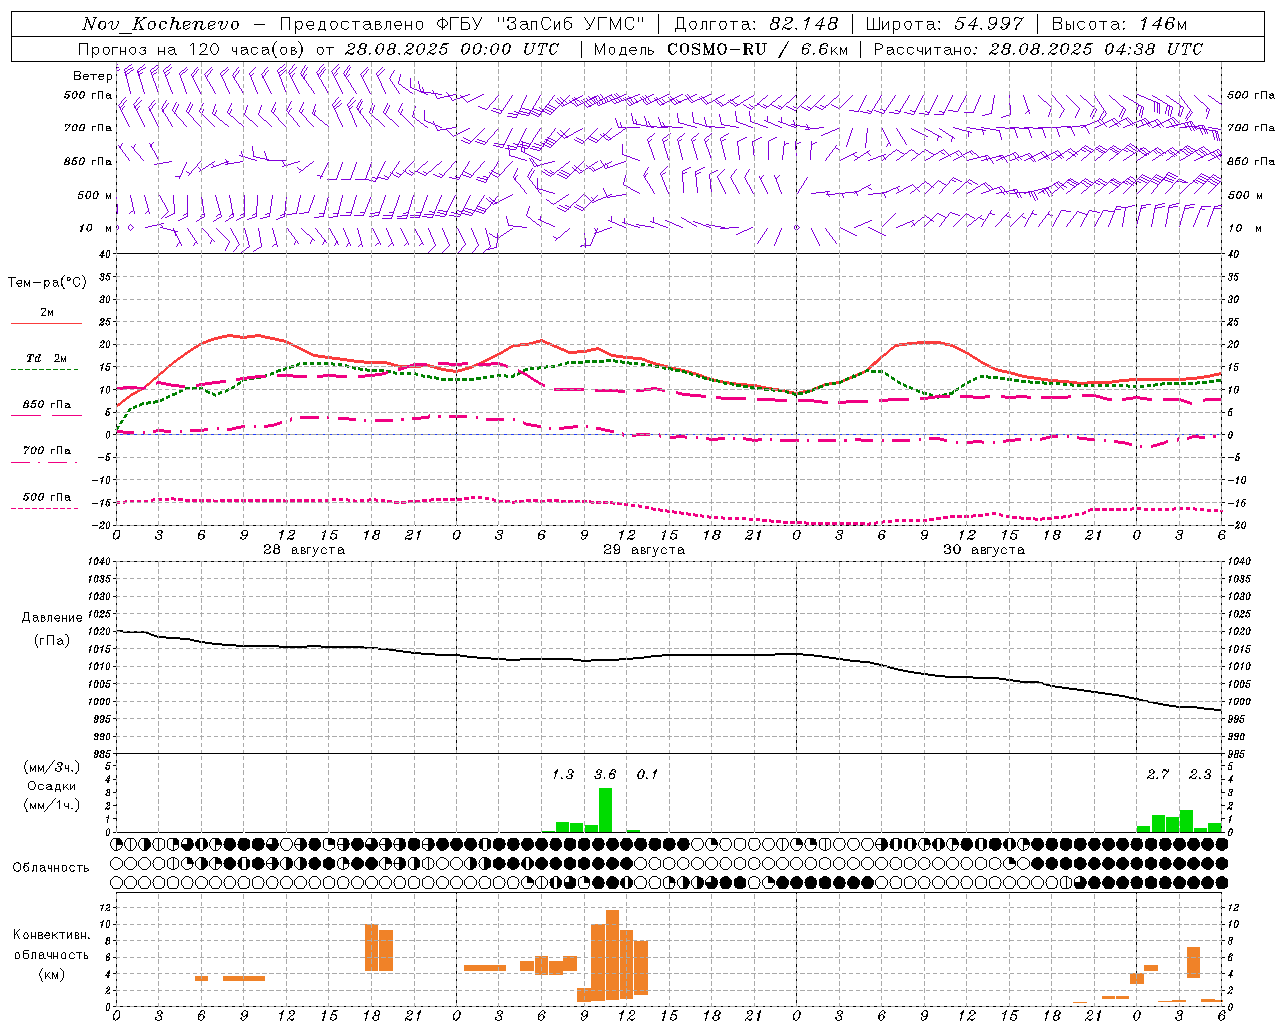Viewport: 1280px width, 1024px height.
Task: Click the 2.3 precipitation total value
Action: [1200, 774]
